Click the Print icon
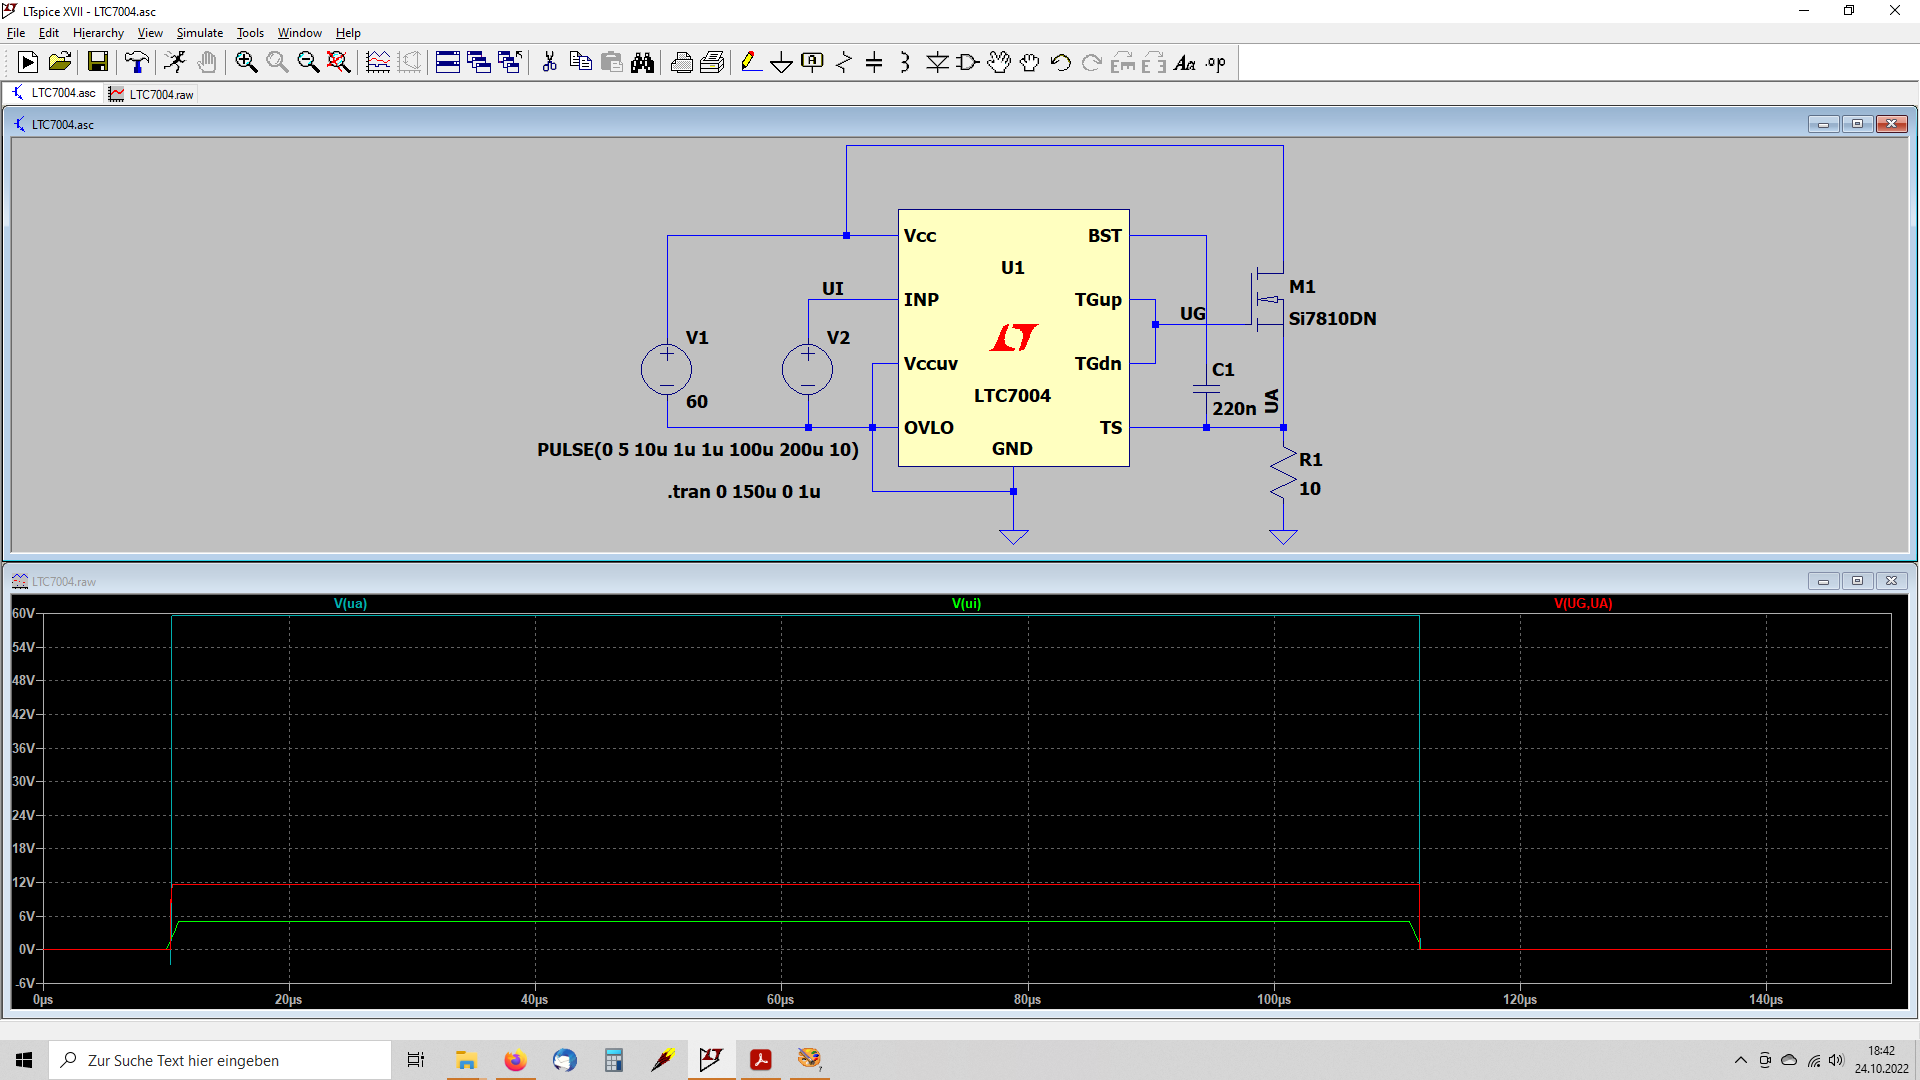The height and width of the screenshot is (1080, 1920). [681, 63]
